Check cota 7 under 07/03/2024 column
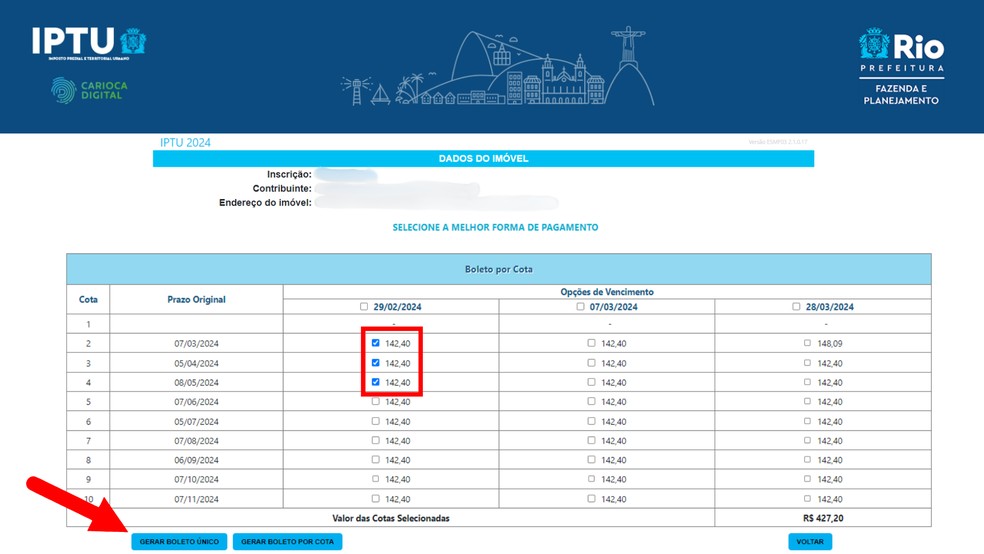984x554 pixels. point(591,440)
